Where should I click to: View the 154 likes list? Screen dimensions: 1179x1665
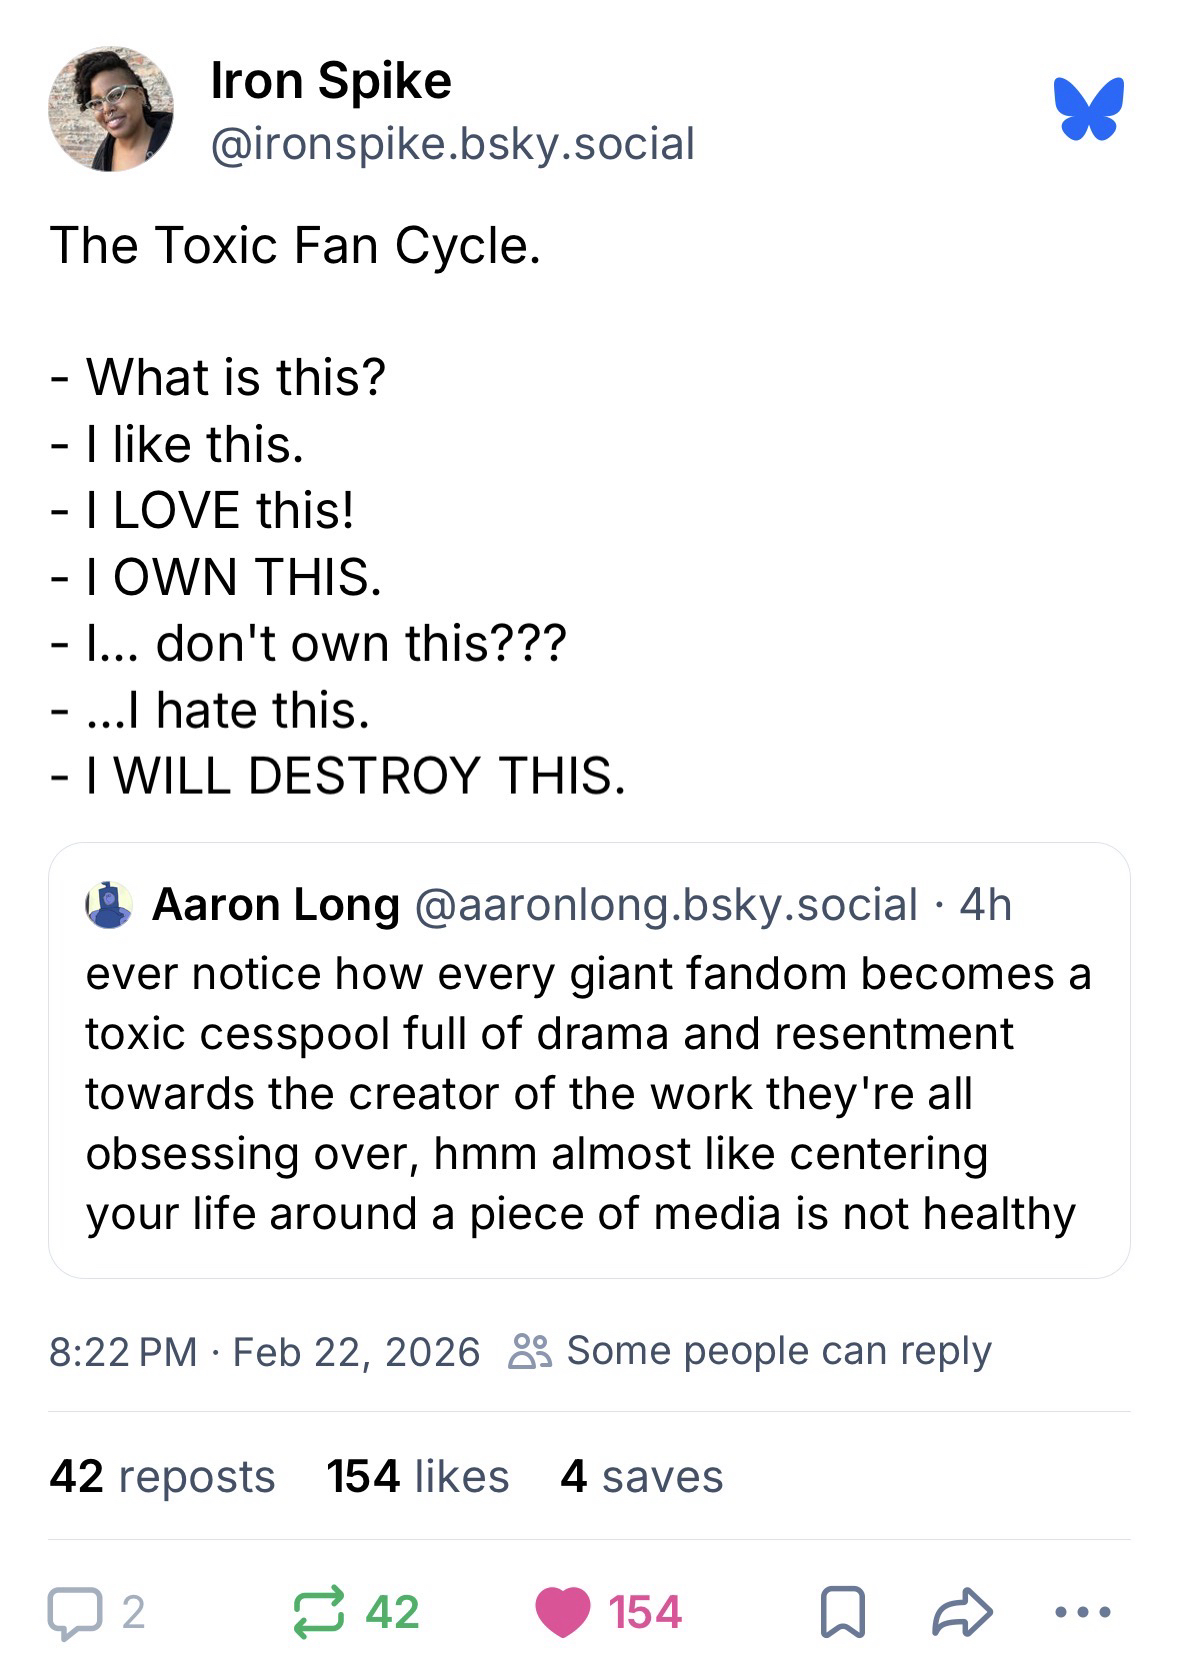click(x=417, y=1476)
